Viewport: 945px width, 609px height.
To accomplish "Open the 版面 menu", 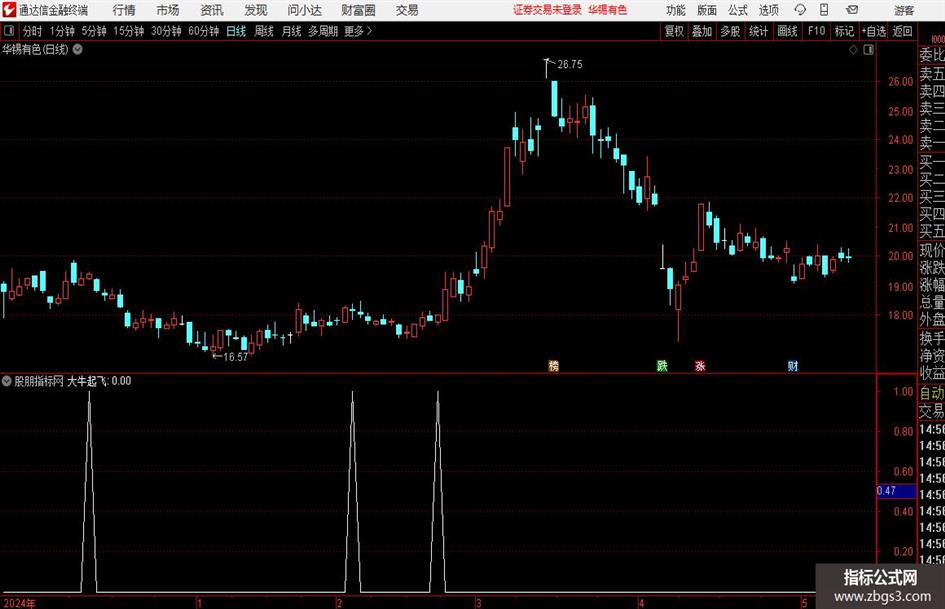I will click(706, 10).
